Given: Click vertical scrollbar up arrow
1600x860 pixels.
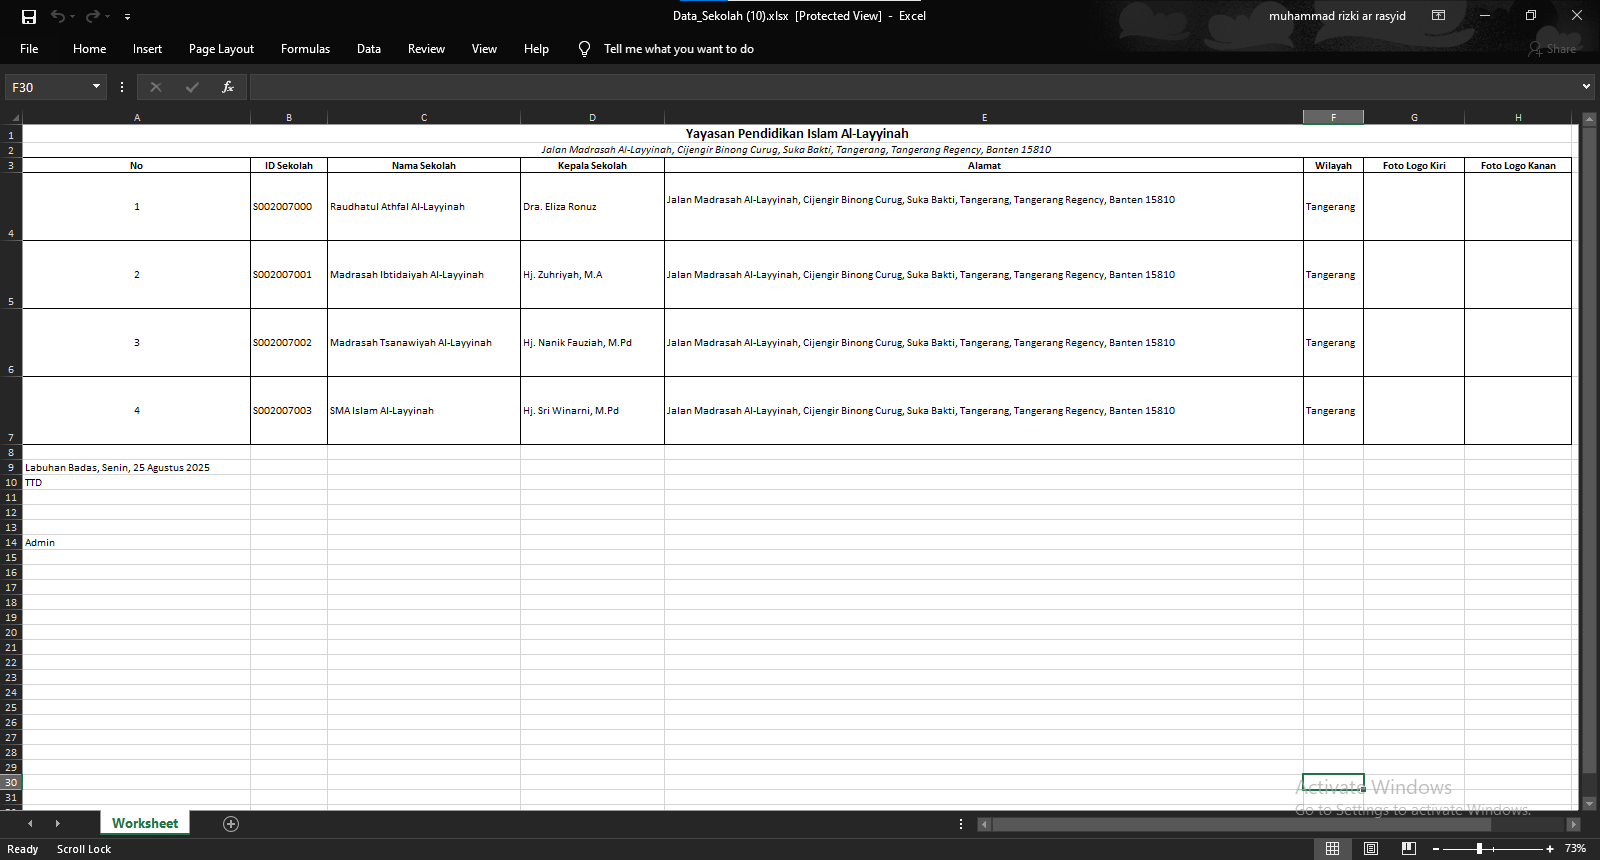Looking at the screenshot, I should pos(1590,118).
